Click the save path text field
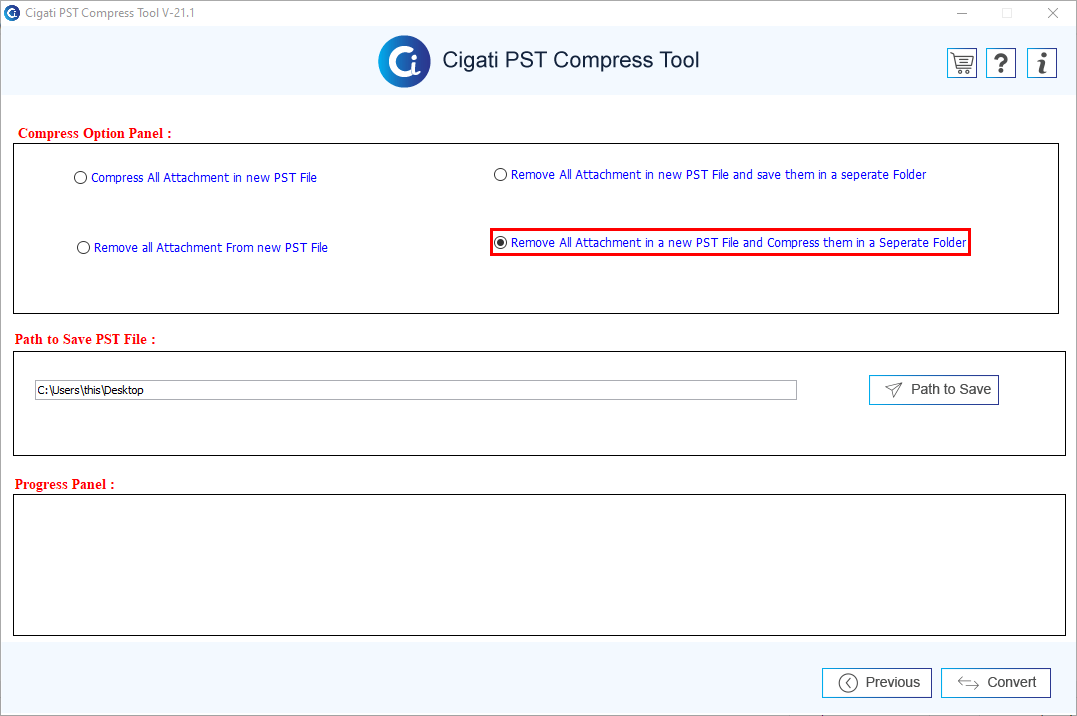 (x=416, y=390)
